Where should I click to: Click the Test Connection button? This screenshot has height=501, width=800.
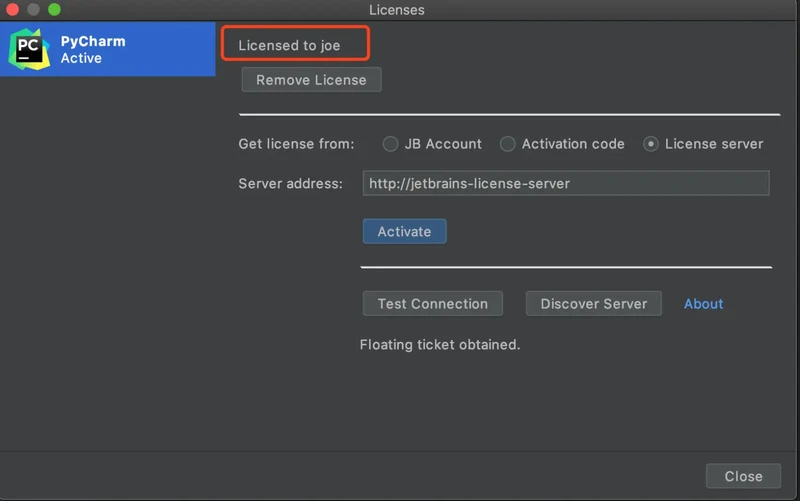coord(432,304)
